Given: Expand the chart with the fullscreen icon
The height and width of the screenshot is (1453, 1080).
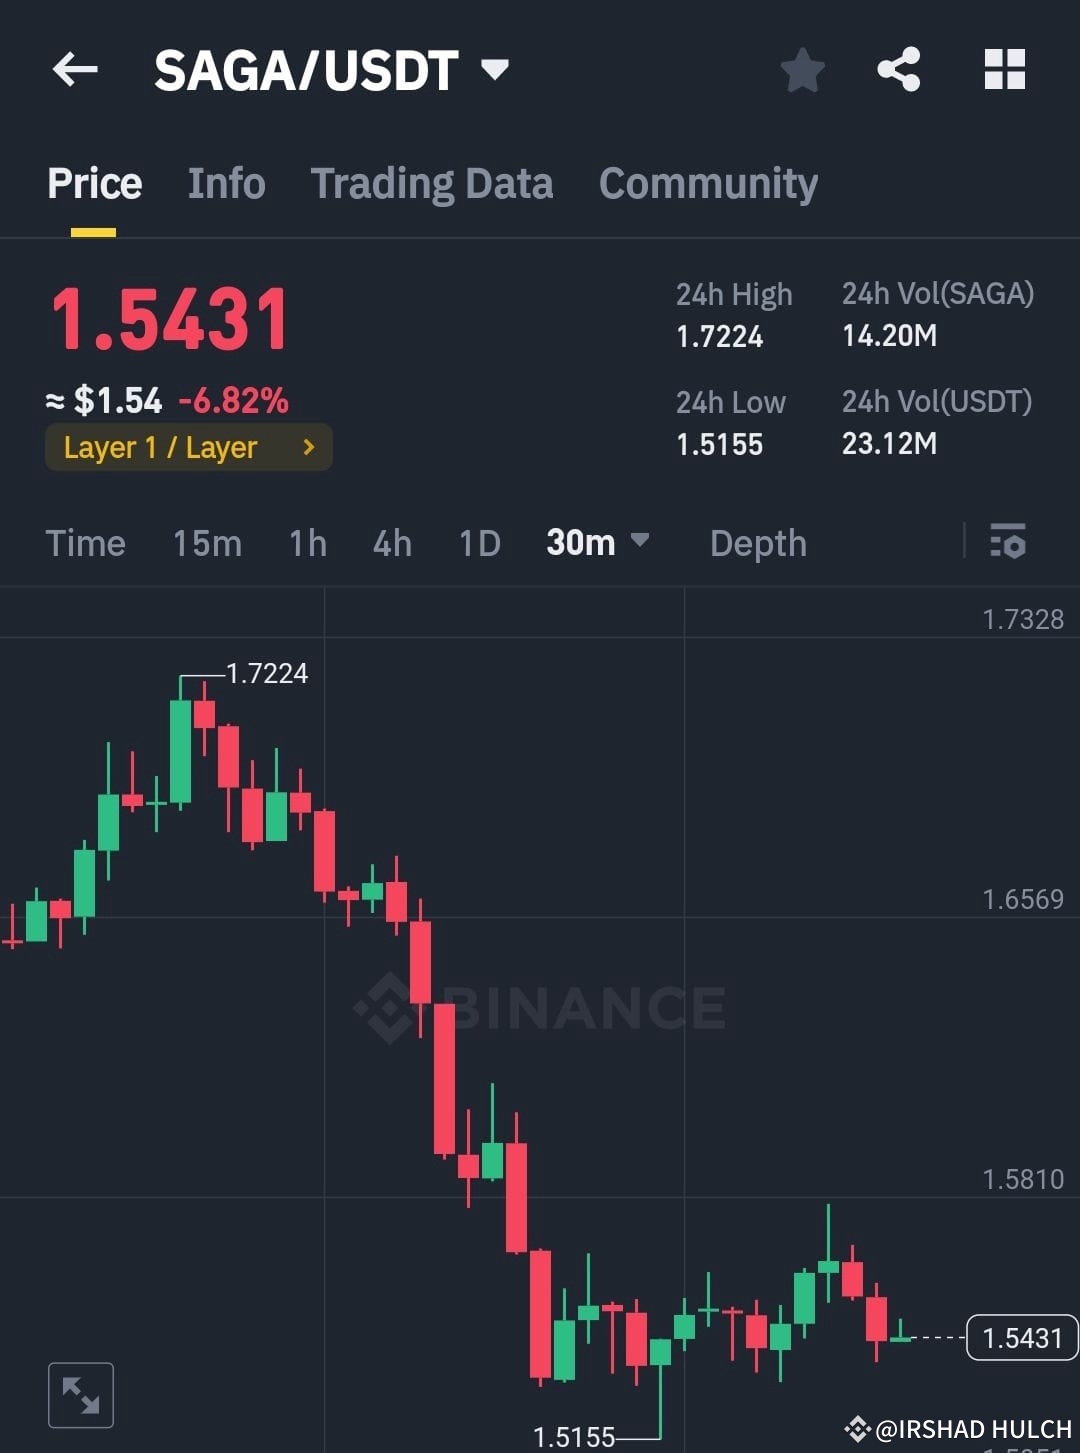Looking at the screenshot, I should tap(80, 1394).
